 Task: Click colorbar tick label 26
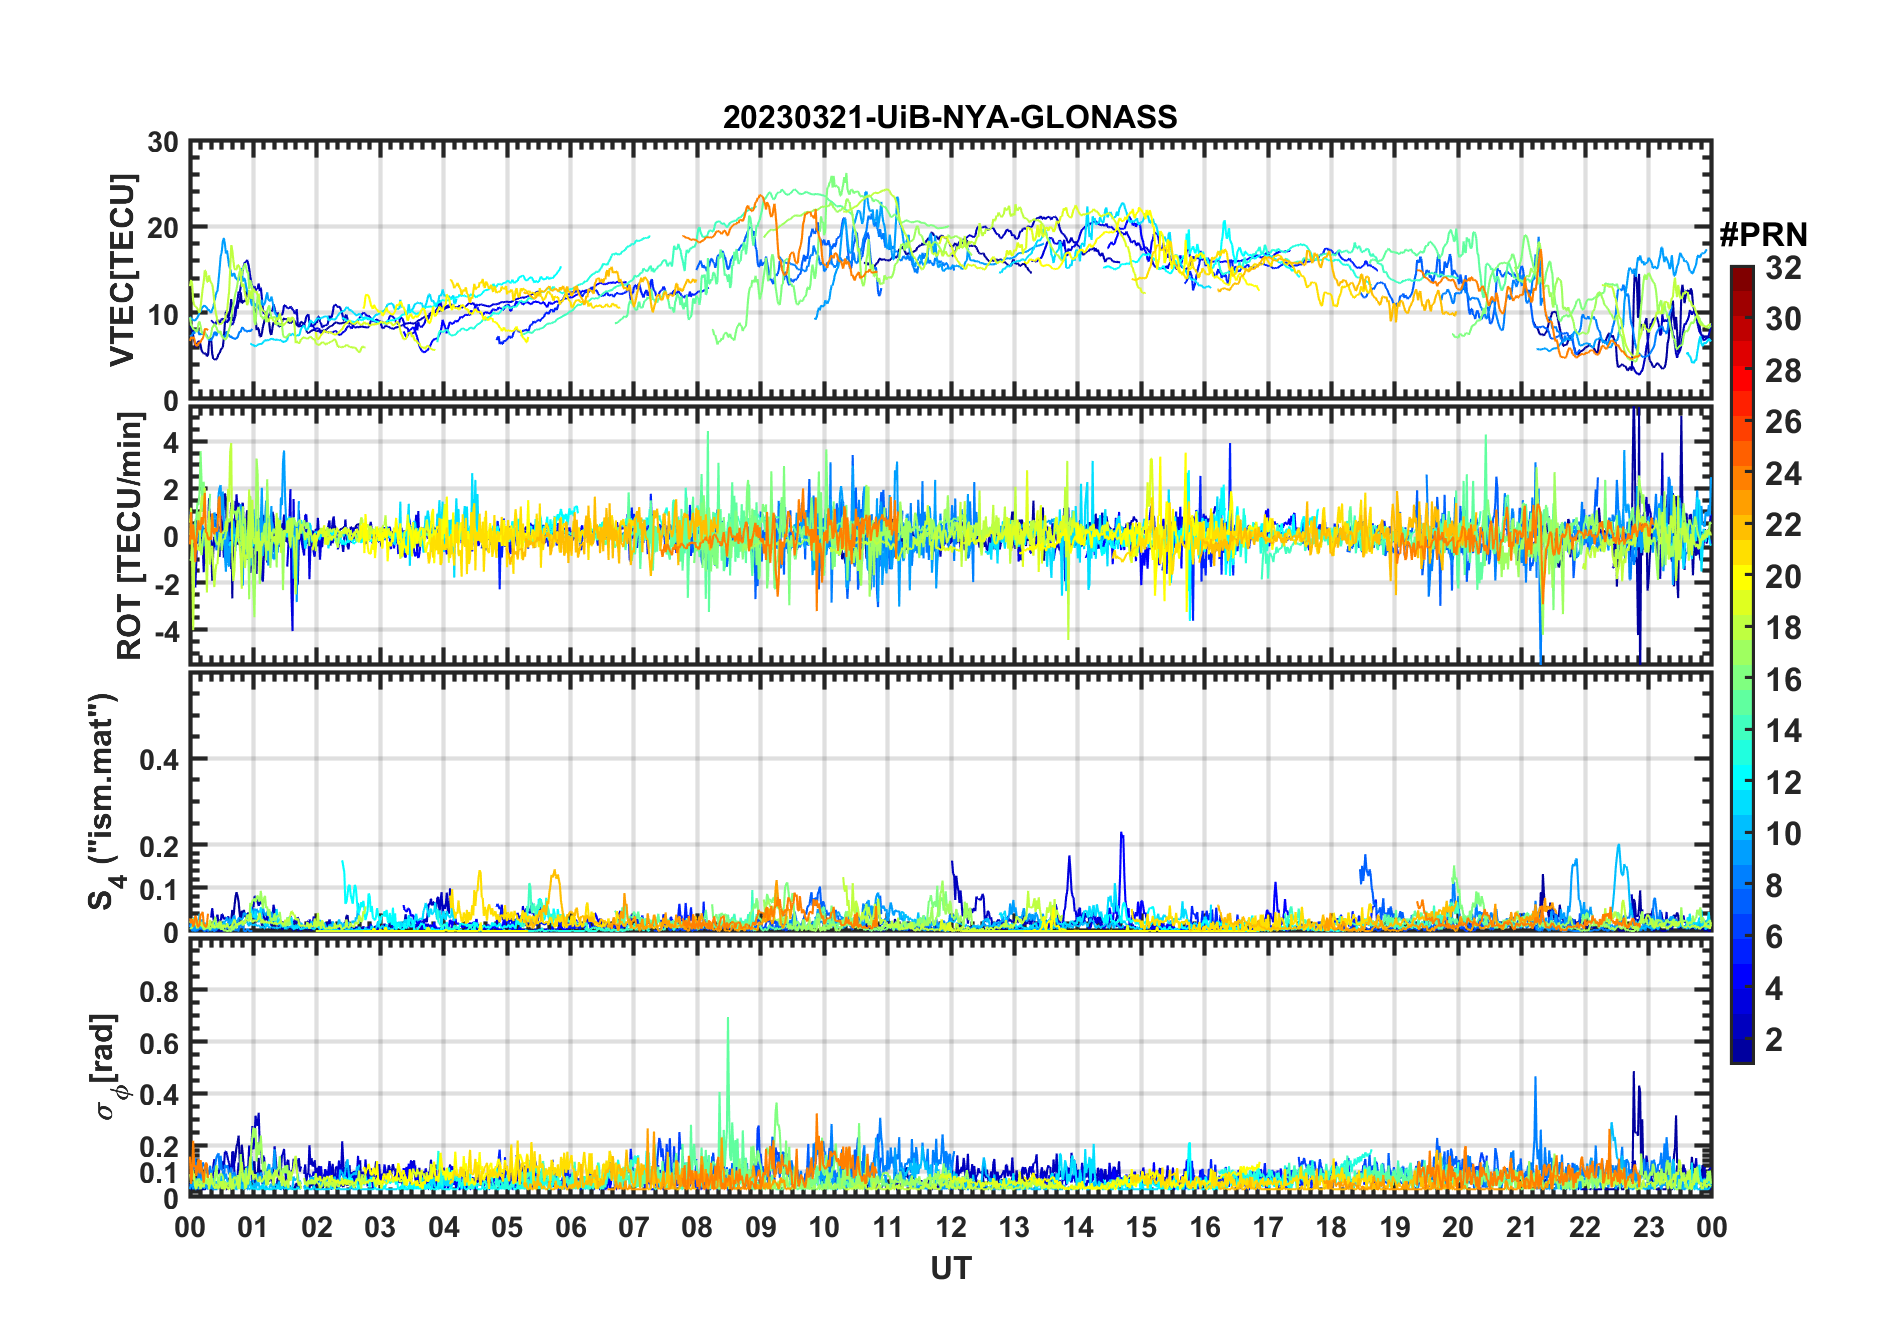tap(1783, 422)
